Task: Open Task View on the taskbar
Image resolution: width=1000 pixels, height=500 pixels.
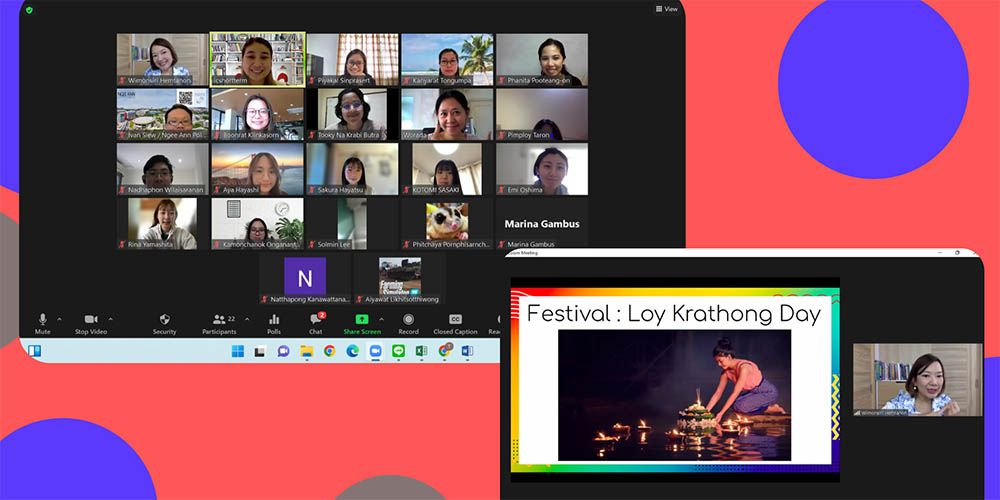Action: tap(260, 351)
